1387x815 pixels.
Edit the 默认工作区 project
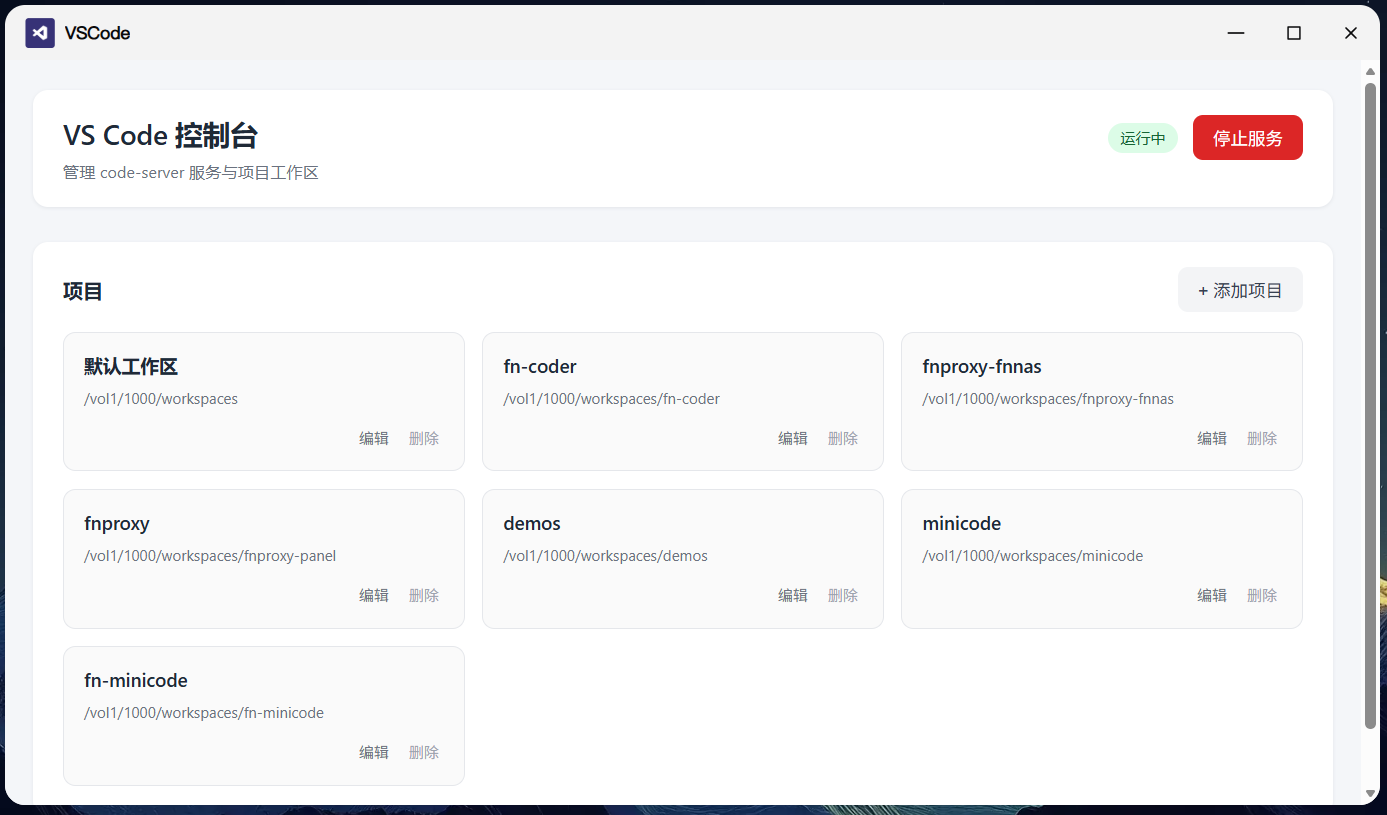click(374, 438)
